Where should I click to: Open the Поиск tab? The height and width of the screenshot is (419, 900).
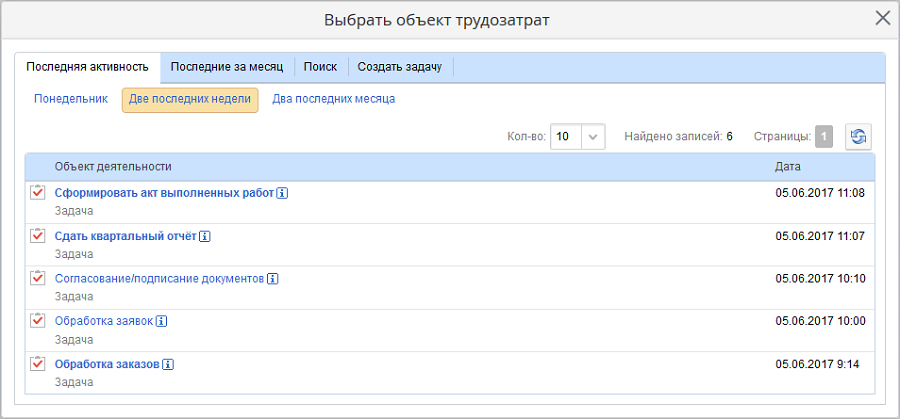(x=320, y=67)
